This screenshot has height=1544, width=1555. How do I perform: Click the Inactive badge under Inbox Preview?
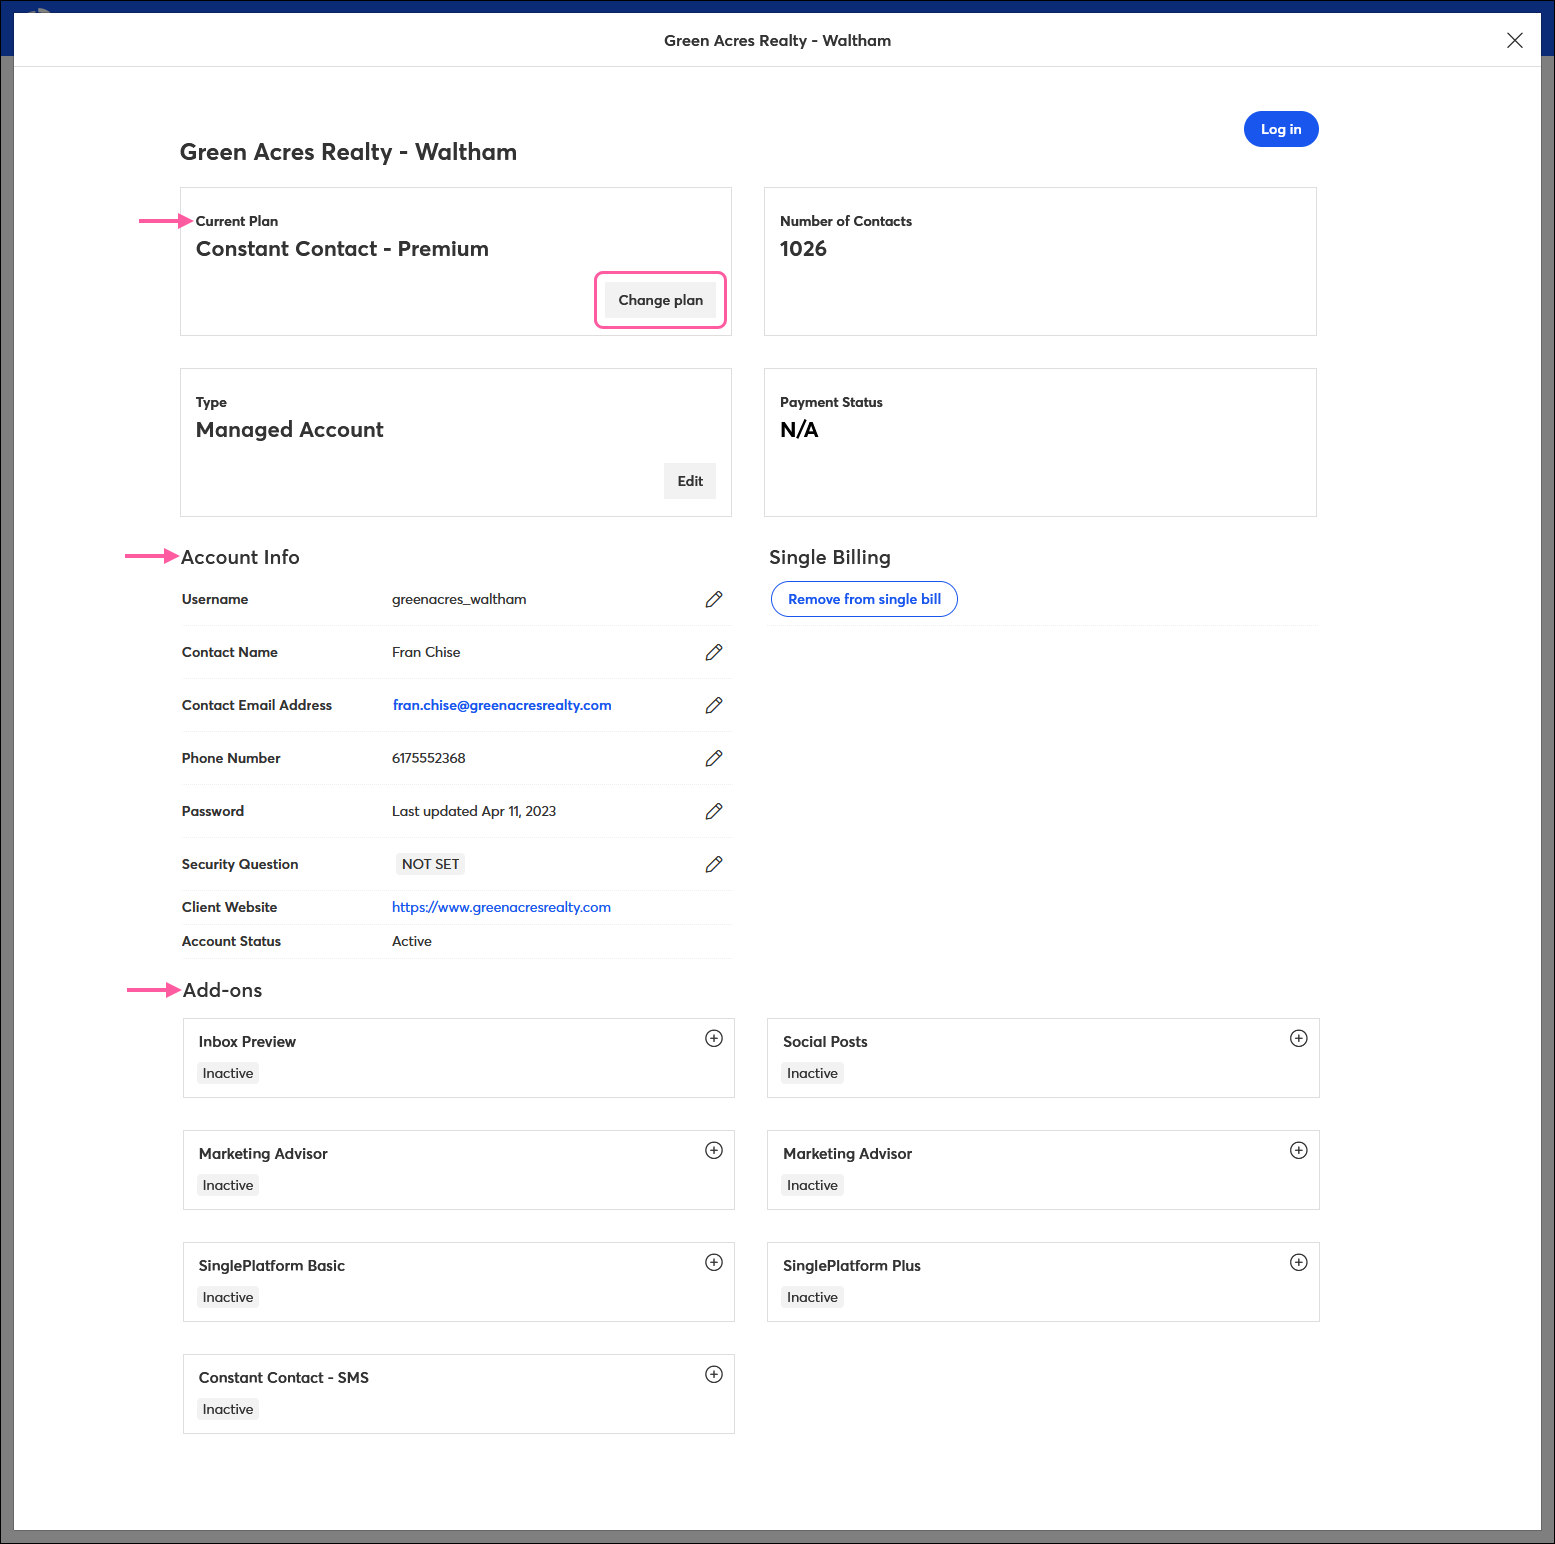(228, 1073)
